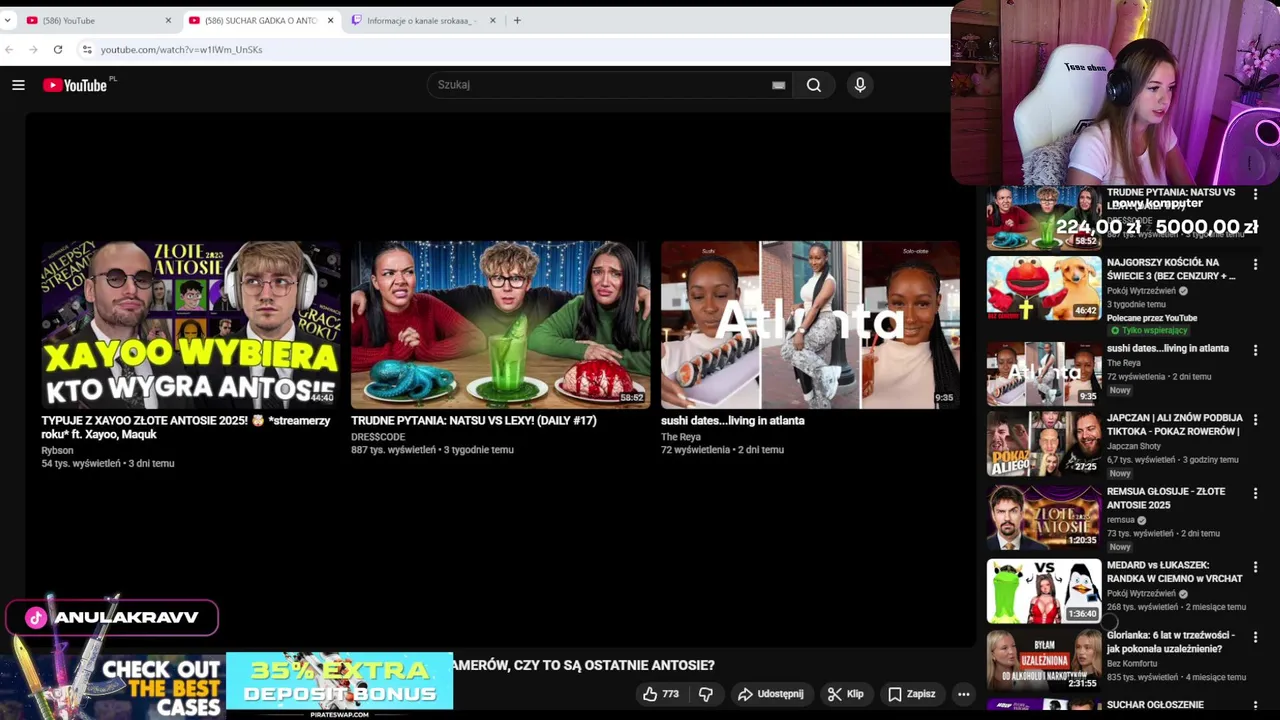This screenshot has width=1280, height=720.
Task: Open the YouTube hamburger guide menu
Action: pyautogui.click(x=18, y=85)
